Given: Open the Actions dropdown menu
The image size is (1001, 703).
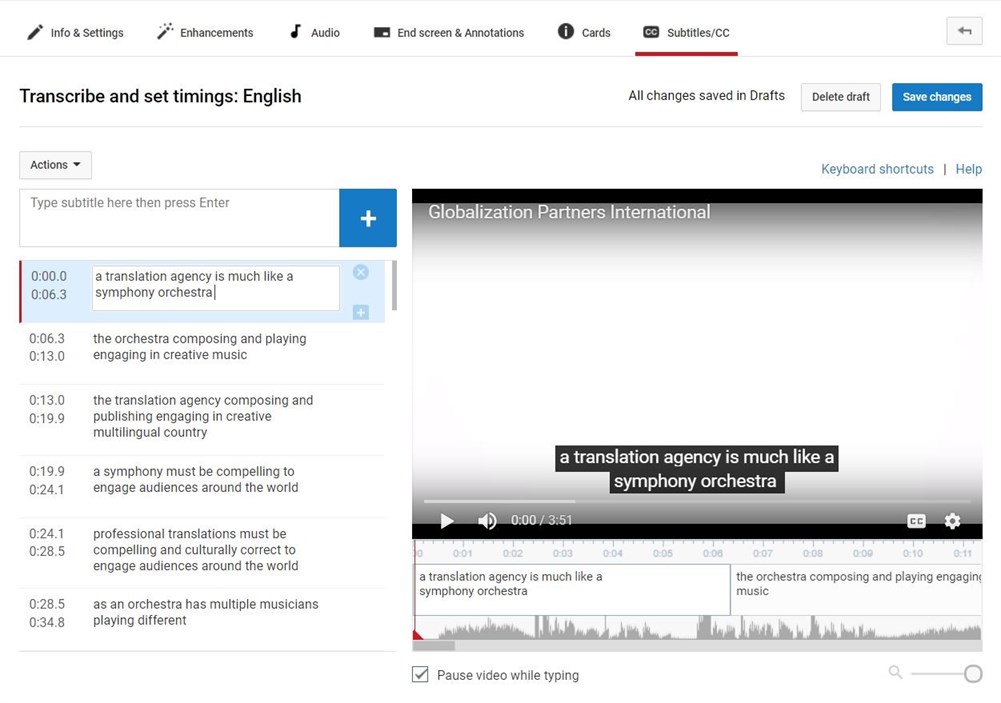Looking at the screenshot, I should 55,164.
